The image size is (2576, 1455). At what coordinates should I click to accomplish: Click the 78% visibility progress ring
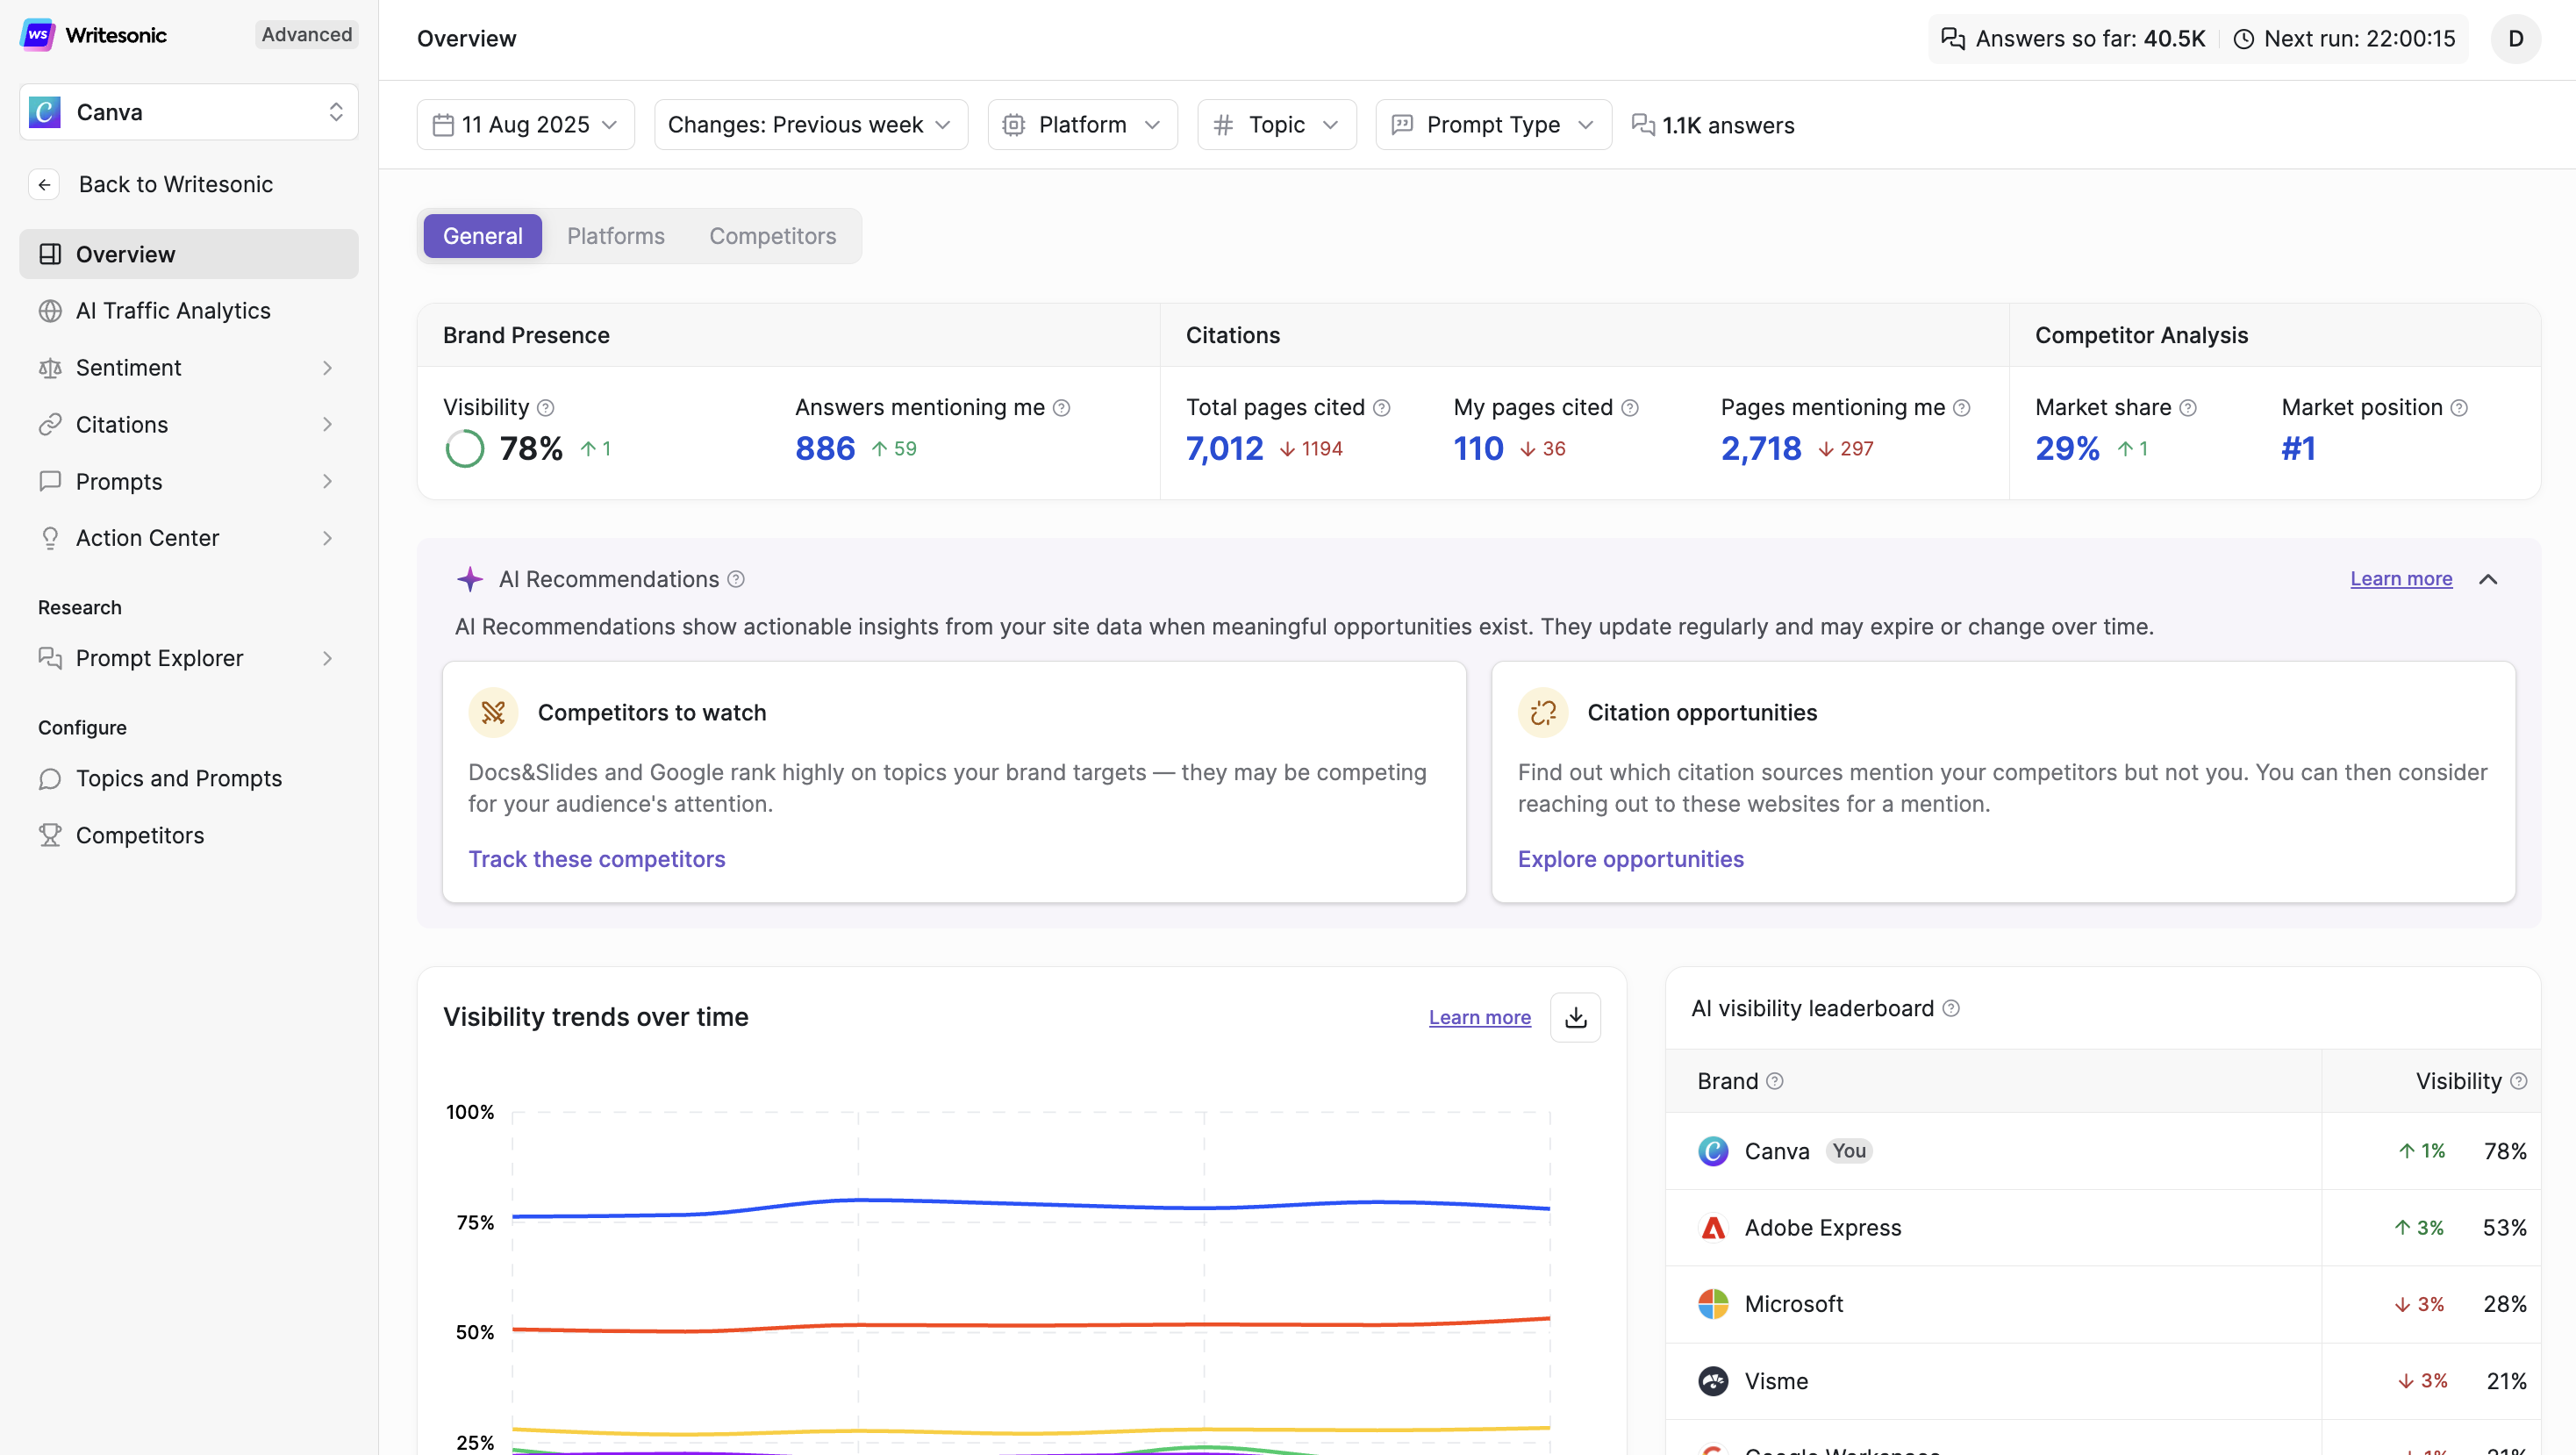click(465, 449)
